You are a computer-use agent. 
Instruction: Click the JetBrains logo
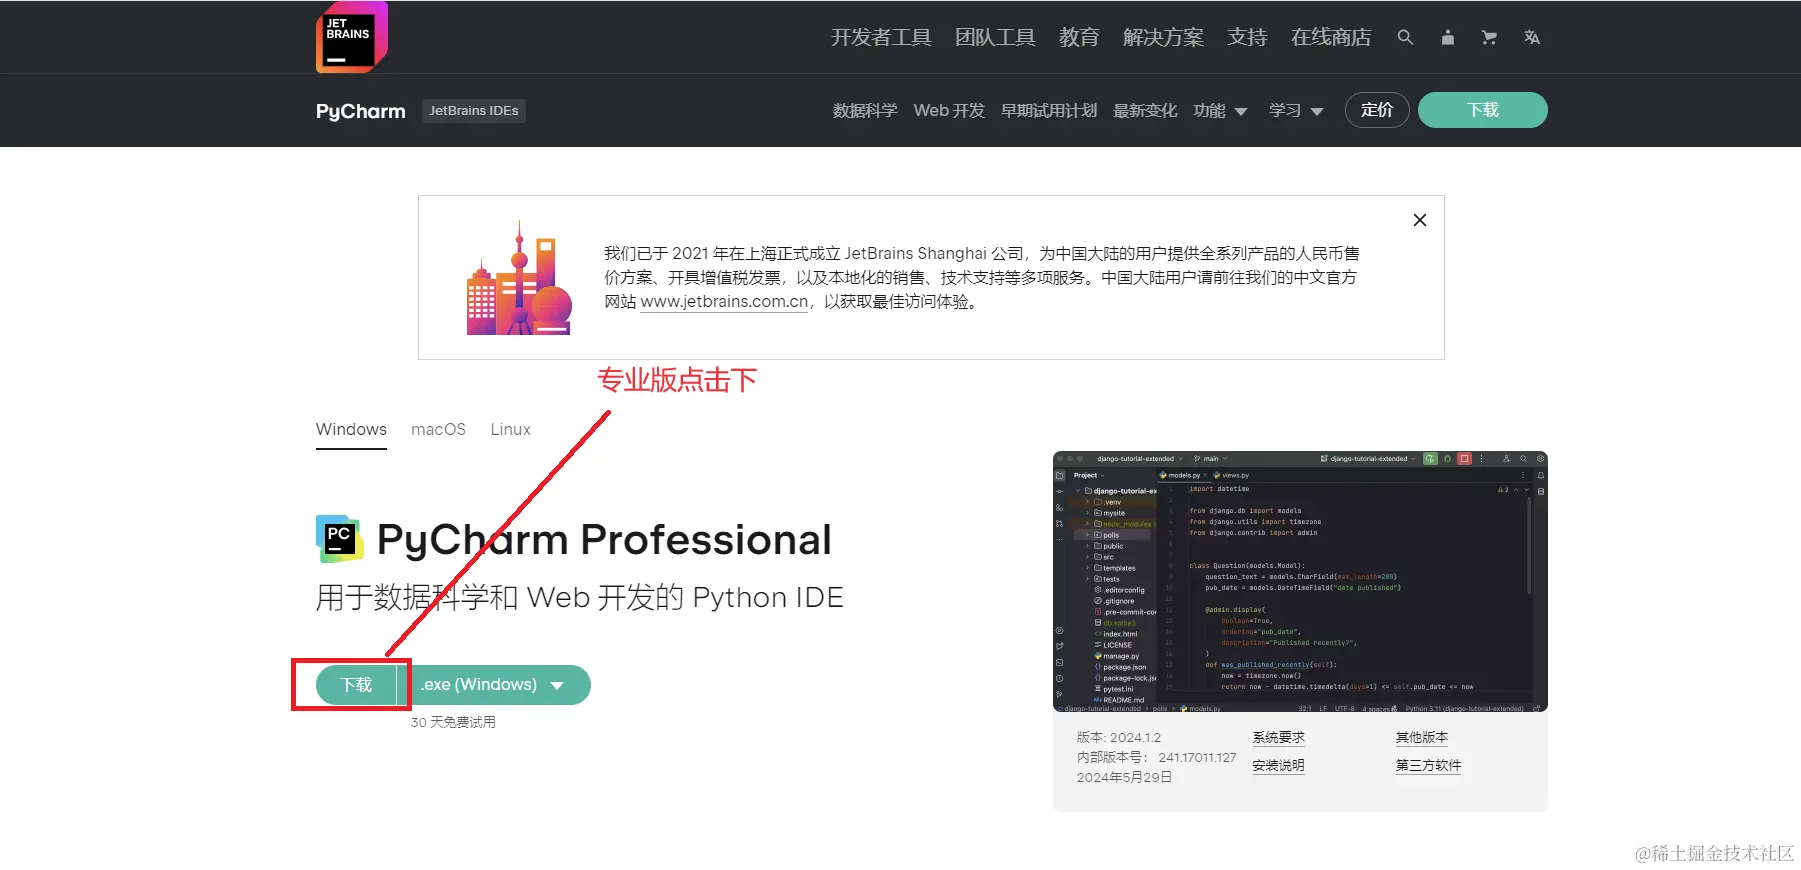[x=352, y=36]
